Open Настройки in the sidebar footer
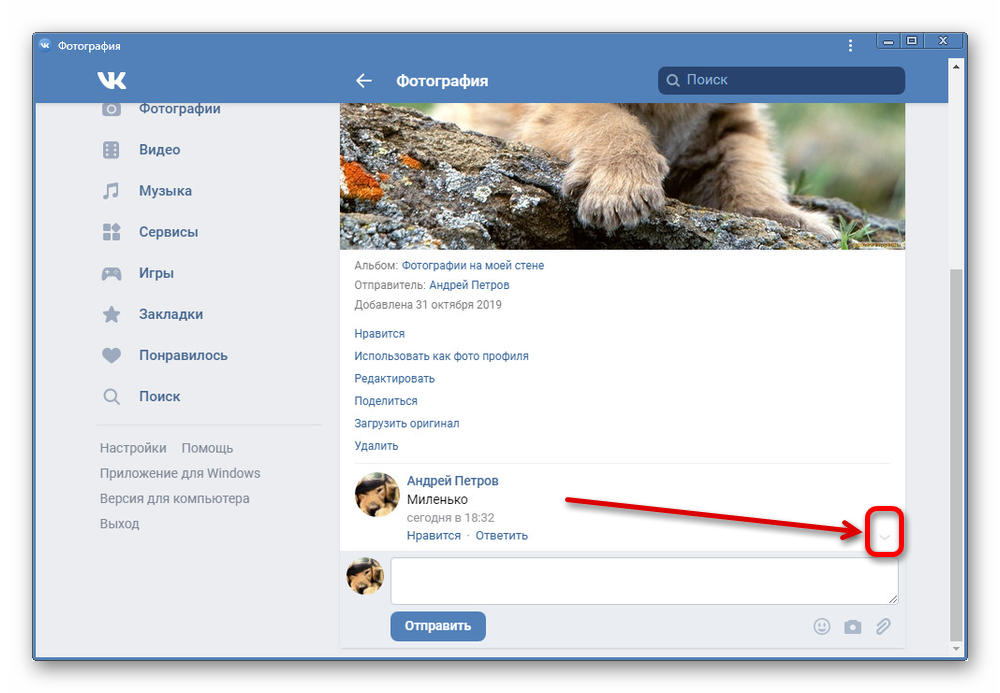The image size is (1000, 693). point(133,448)
